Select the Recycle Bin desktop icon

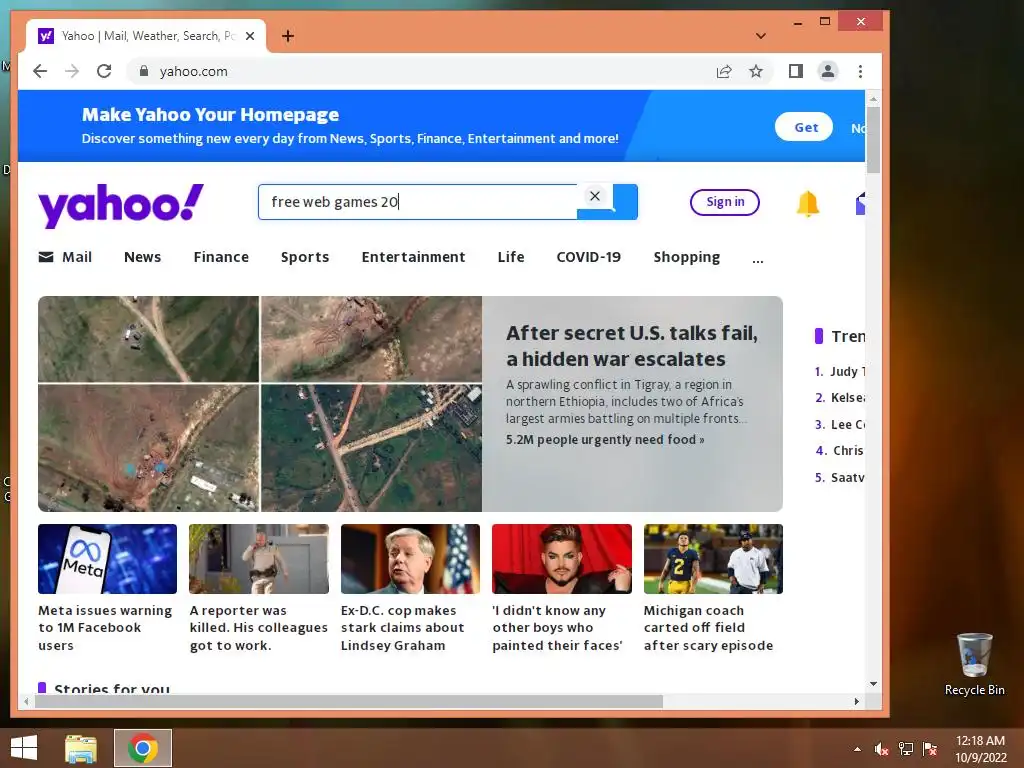pos(974,664)
